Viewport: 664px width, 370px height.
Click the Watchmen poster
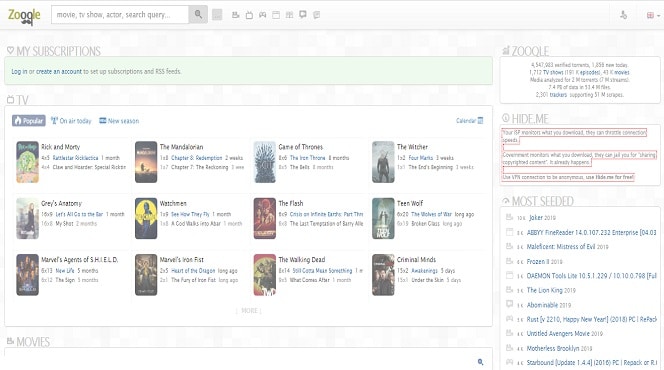[146, 218]
